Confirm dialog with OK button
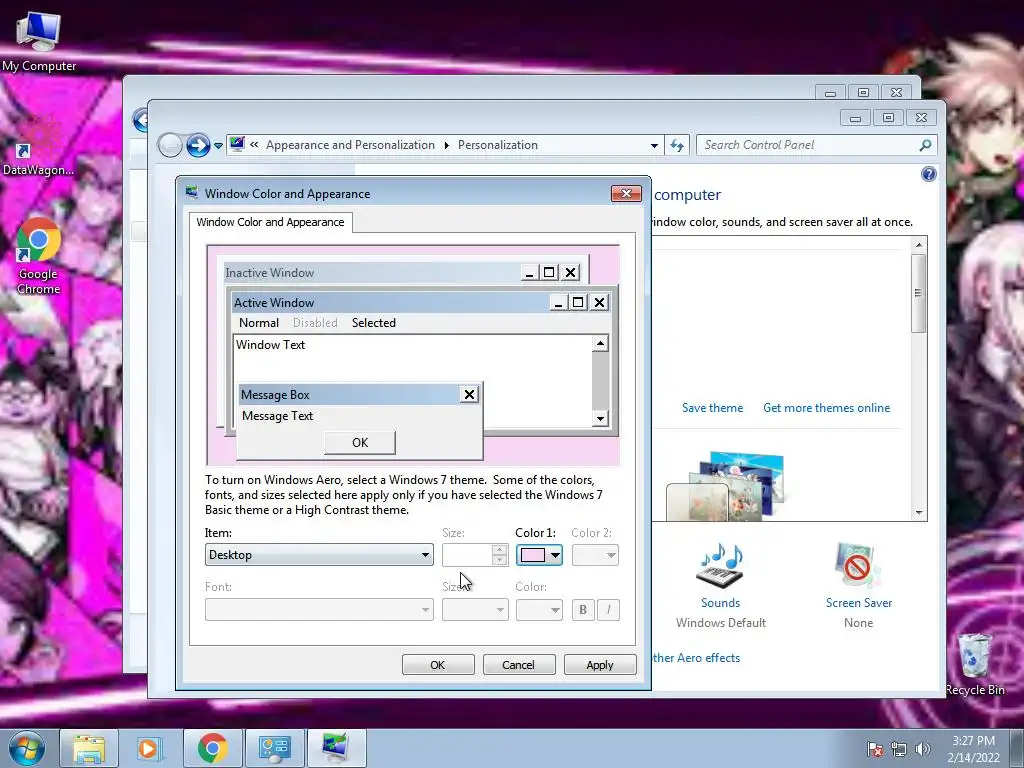The image size is (1024, 768). 438,665
